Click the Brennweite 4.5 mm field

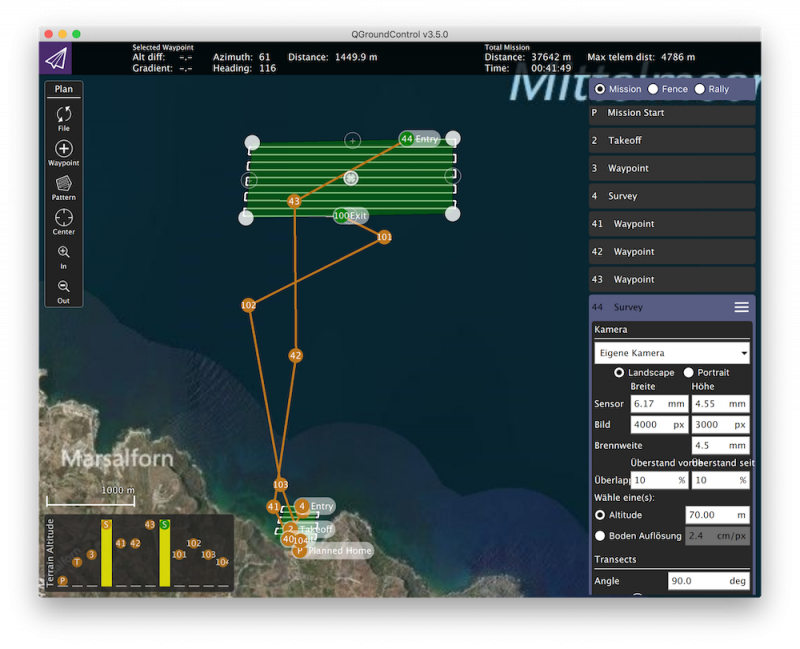(x=720, y=445)
